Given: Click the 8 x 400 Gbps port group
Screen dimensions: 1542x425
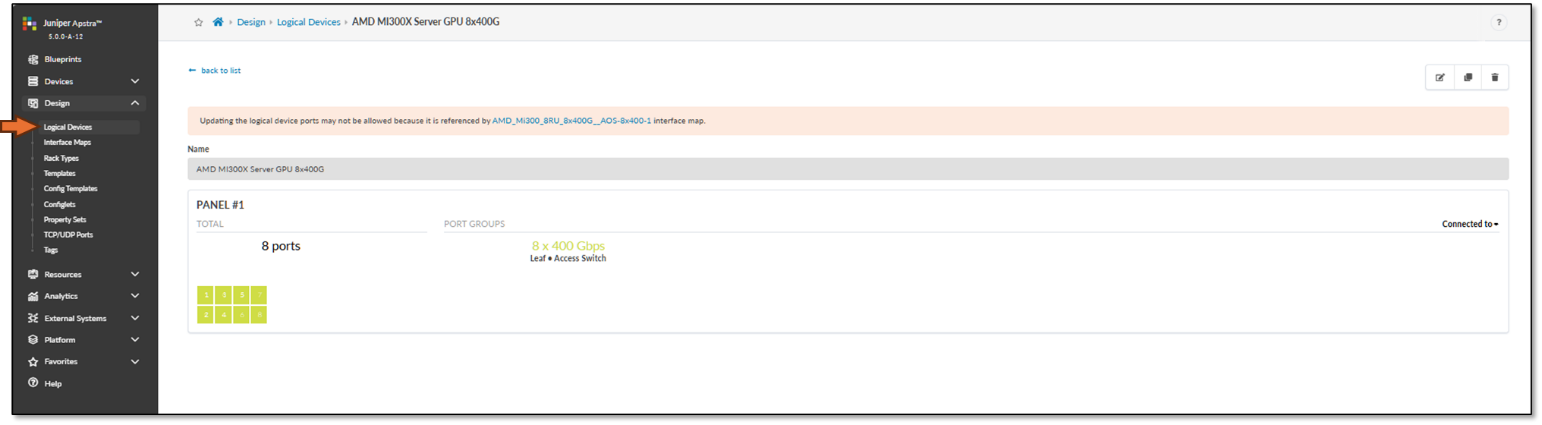Looking at the screenshot, I should (568, 245).
